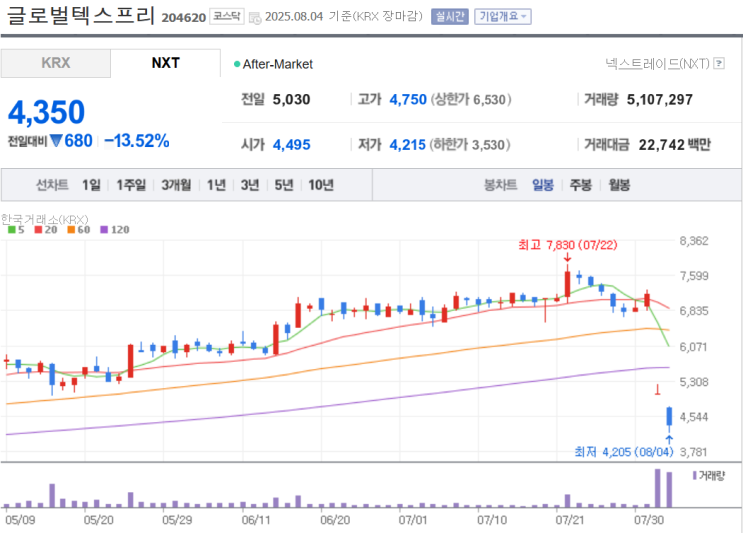Select the 주봉 weekly candle chart
Viewport: 743px width, 533px height.
pos(580,185)
